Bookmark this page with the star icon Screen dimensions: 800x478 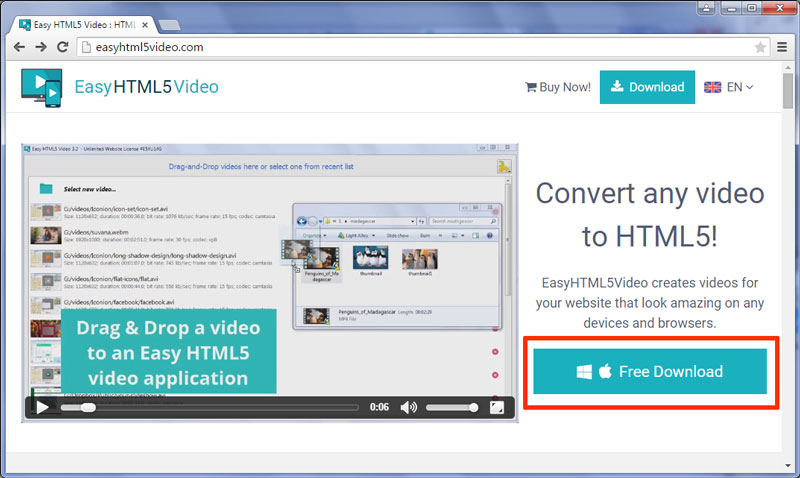pos(760,47)
